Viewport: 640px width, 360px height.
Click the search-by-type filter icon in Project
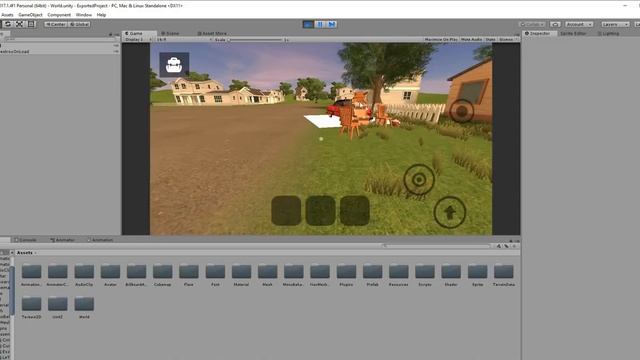pos(499,246)
